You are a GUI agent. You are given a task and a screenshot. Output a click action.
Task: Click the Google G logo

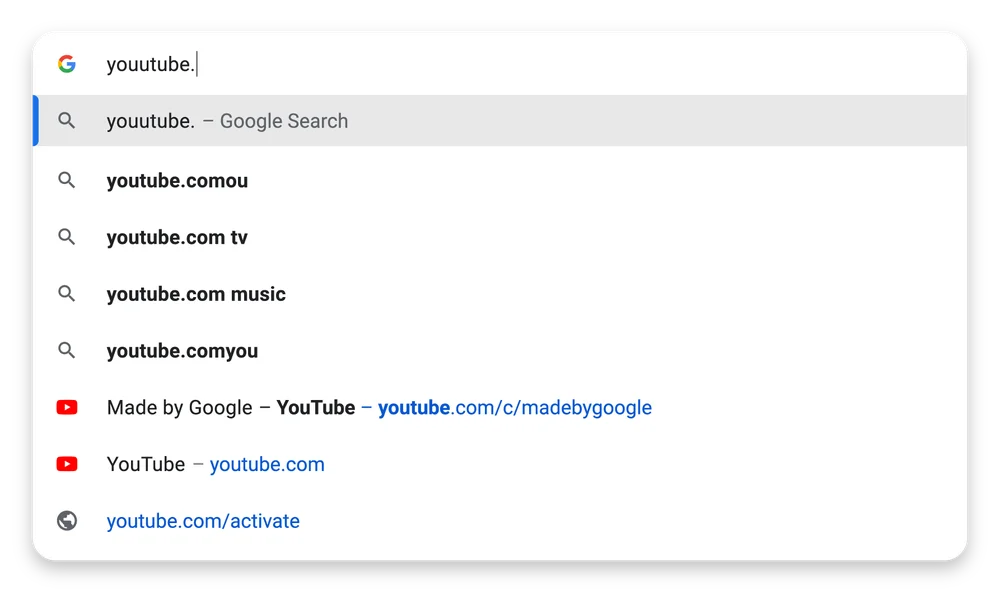point(67,64)
